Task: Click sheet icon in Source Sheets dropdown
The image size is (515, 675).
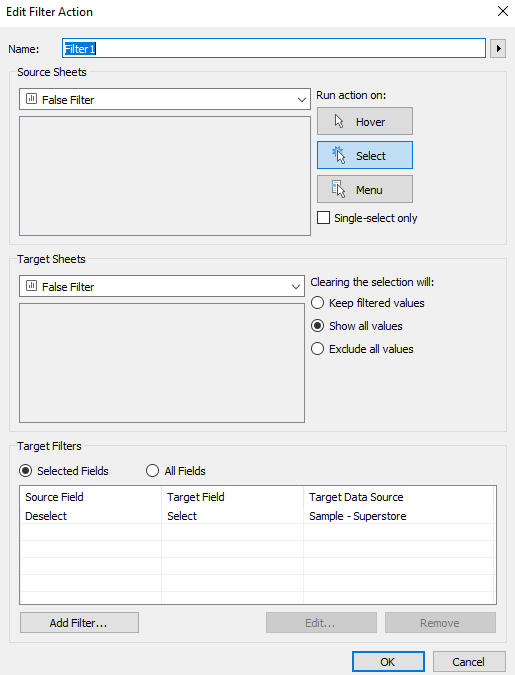Action: click(x=31, y=99)
